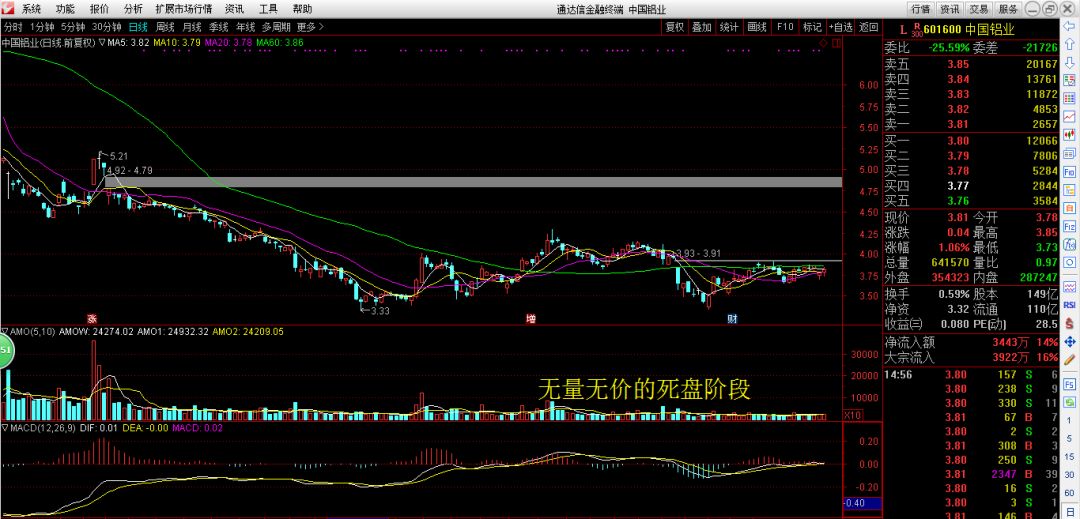1080x519 pixels.
Task: Click the 统计 statistics button
Action: coord(729,27)
